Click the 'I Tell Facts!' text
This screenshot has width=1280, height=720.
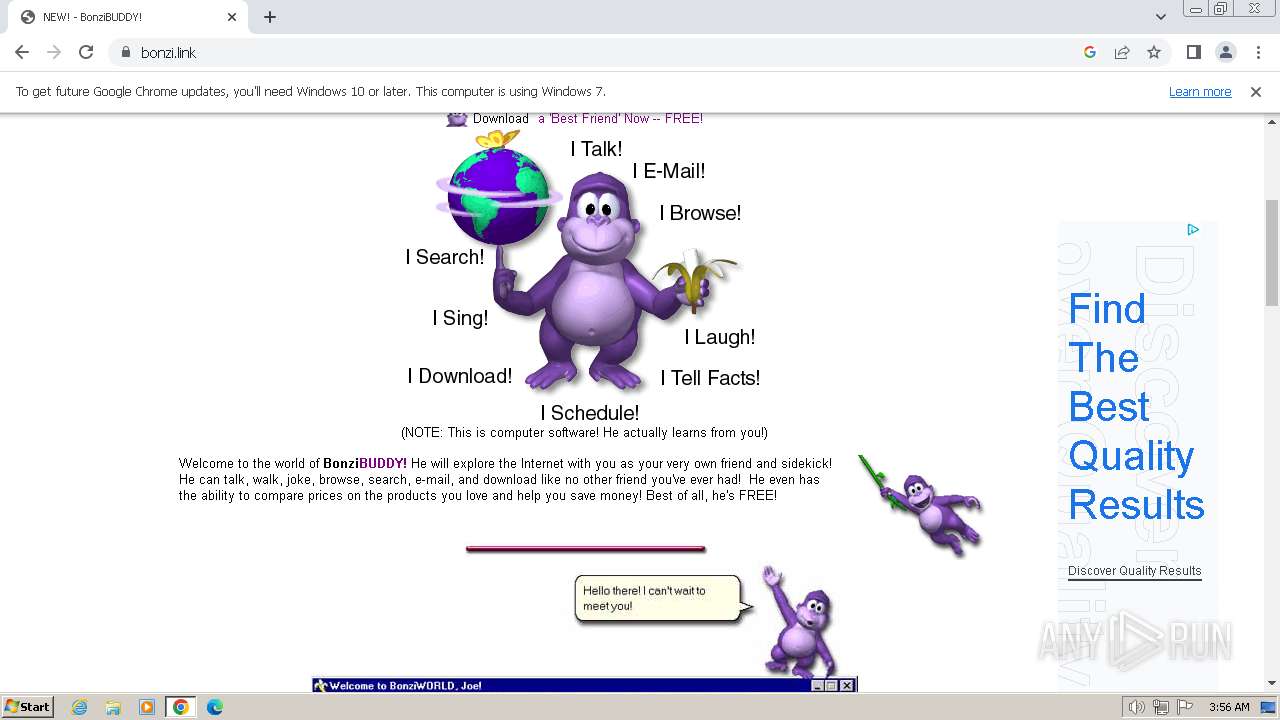tap(710, 378)
